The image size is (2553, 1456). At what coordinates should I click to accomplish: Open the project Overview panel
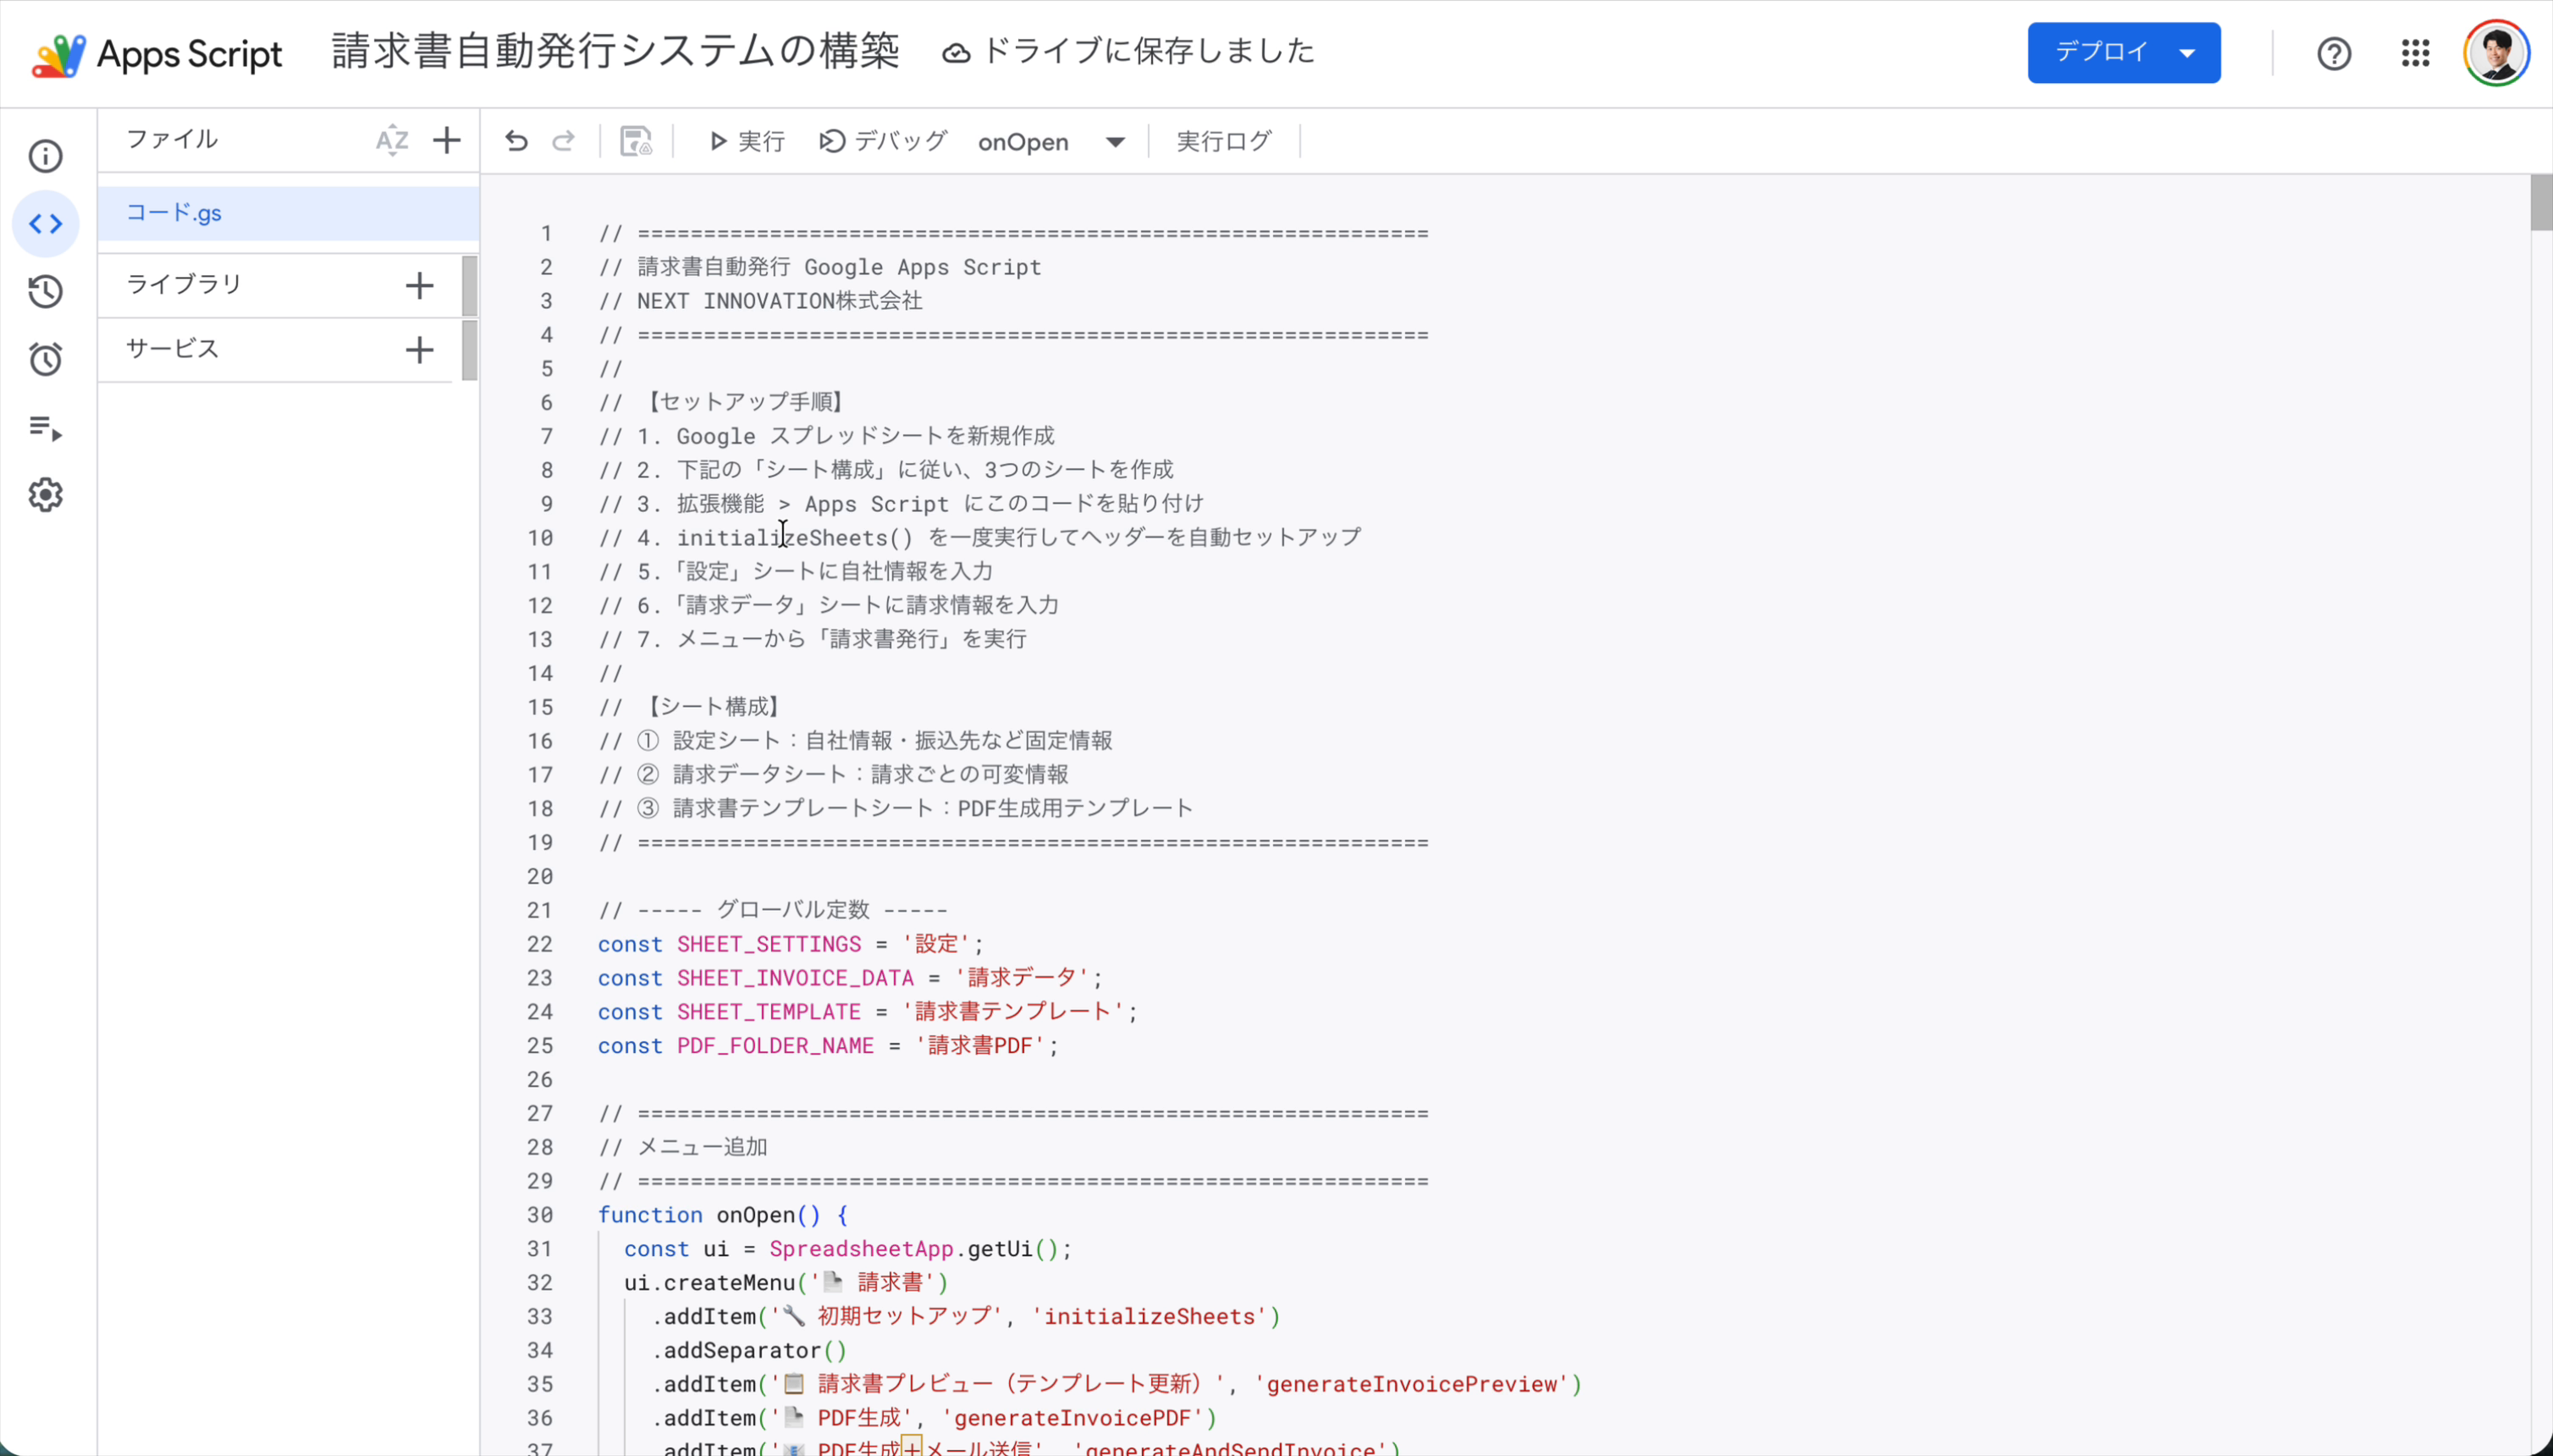46,156
